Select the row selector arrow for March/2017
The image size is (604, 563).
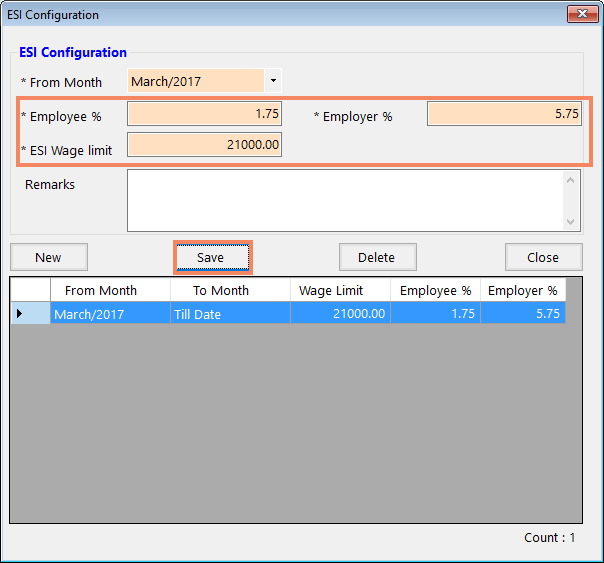click(30, 313)
